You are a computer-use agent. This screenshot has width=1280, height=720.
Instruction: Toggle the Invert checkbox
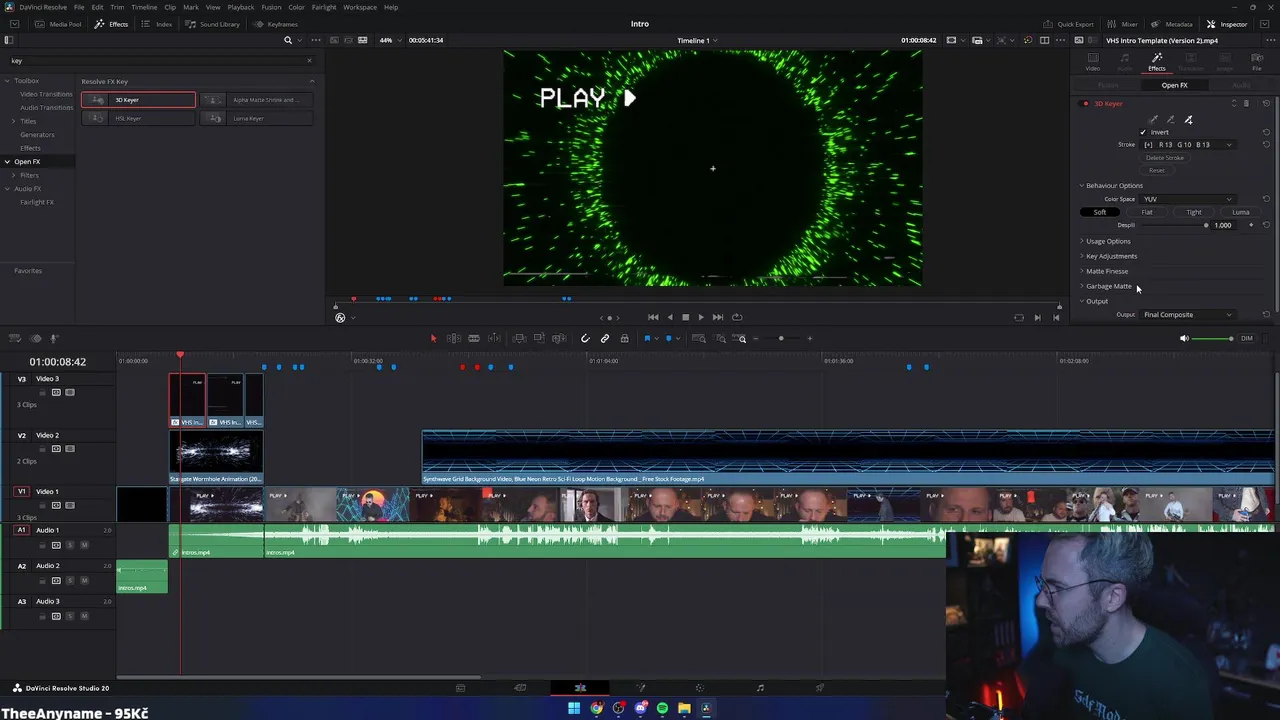coord(1143,132)
